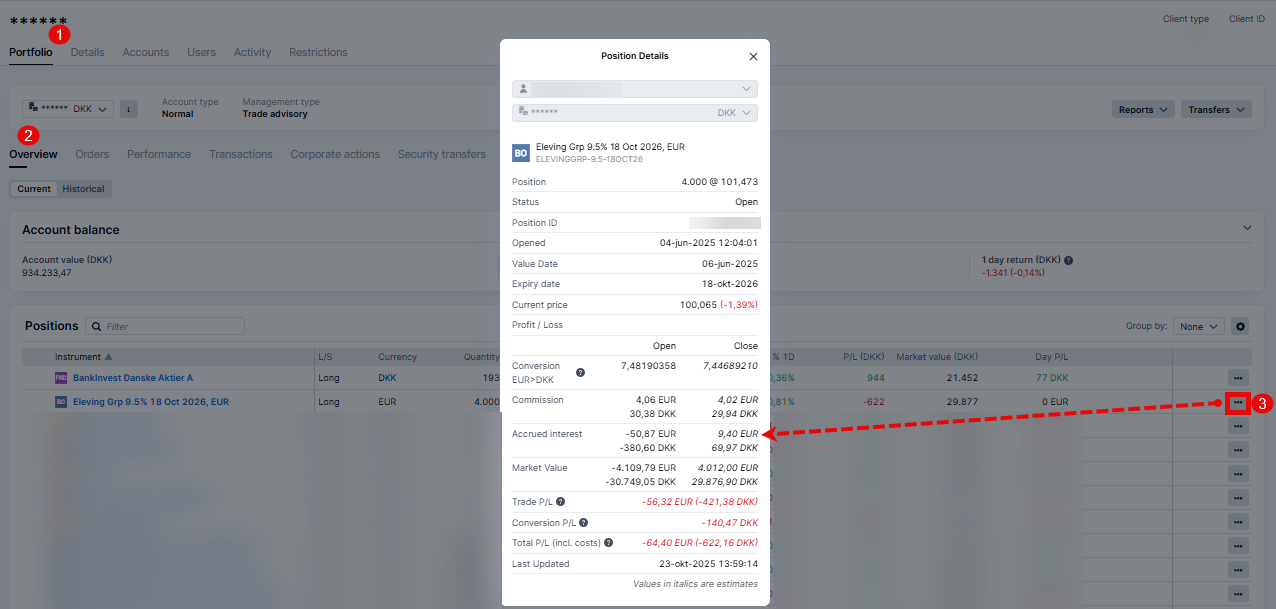This screenshot has width=1276, height=609.
Task: Open more options for BankInvest Danske Aktier A
Action: (x=1238, y=378)
